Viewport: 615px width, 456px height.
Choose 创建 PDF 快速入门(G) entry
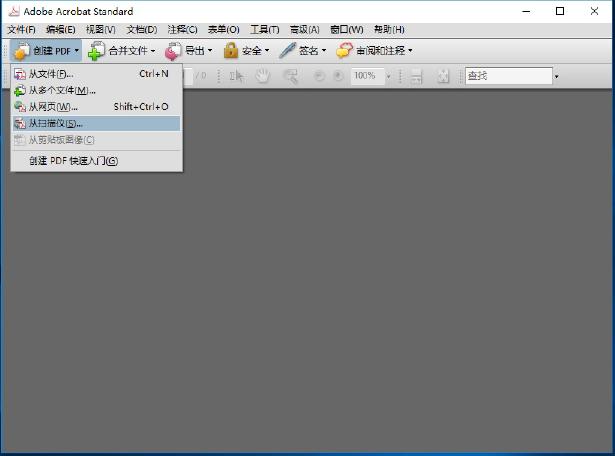pyautogui.click(x=96, y=161)
